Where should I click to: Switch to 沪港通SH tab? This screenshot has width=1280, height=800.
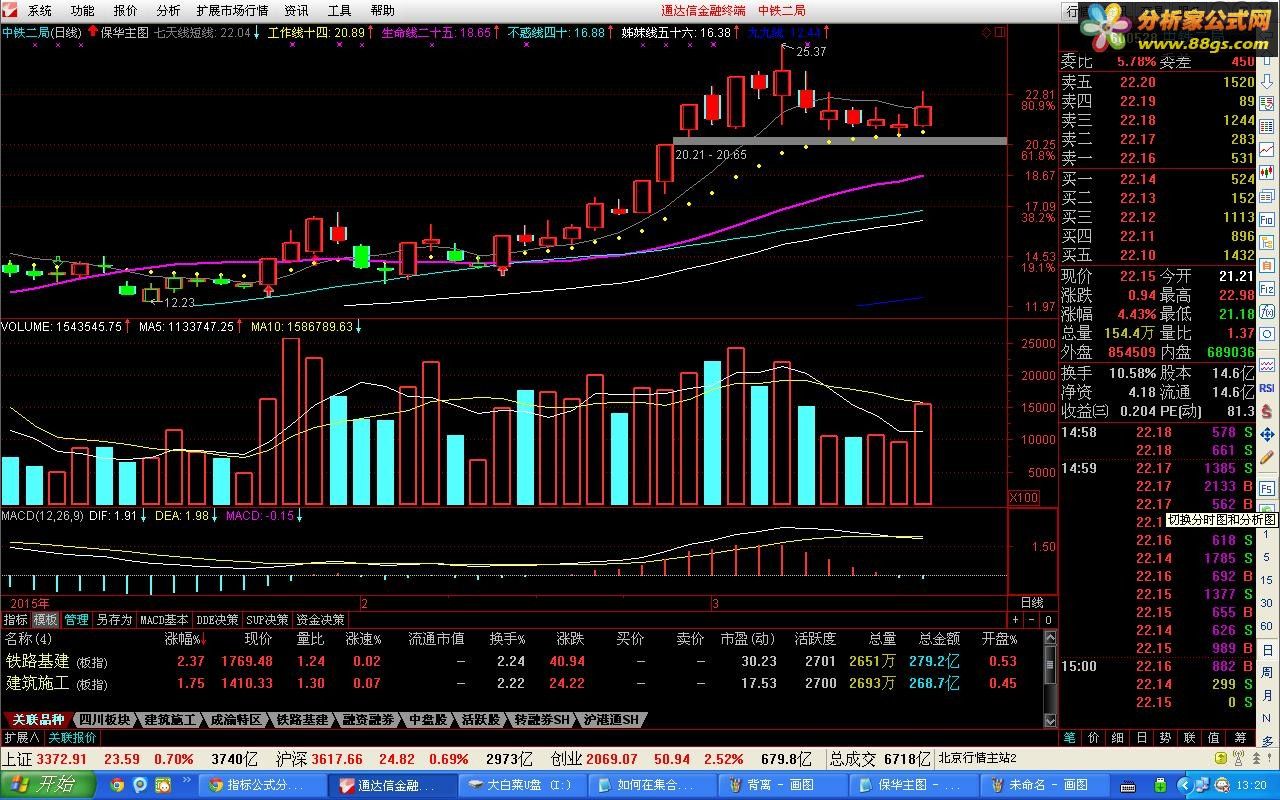click(610, 719)
